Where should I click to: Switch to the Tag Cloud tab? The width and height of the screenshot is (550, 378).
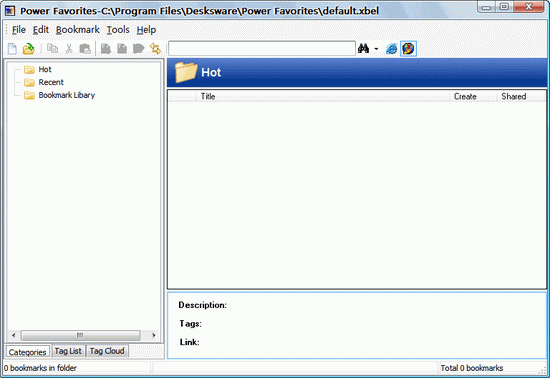point(107,351)
